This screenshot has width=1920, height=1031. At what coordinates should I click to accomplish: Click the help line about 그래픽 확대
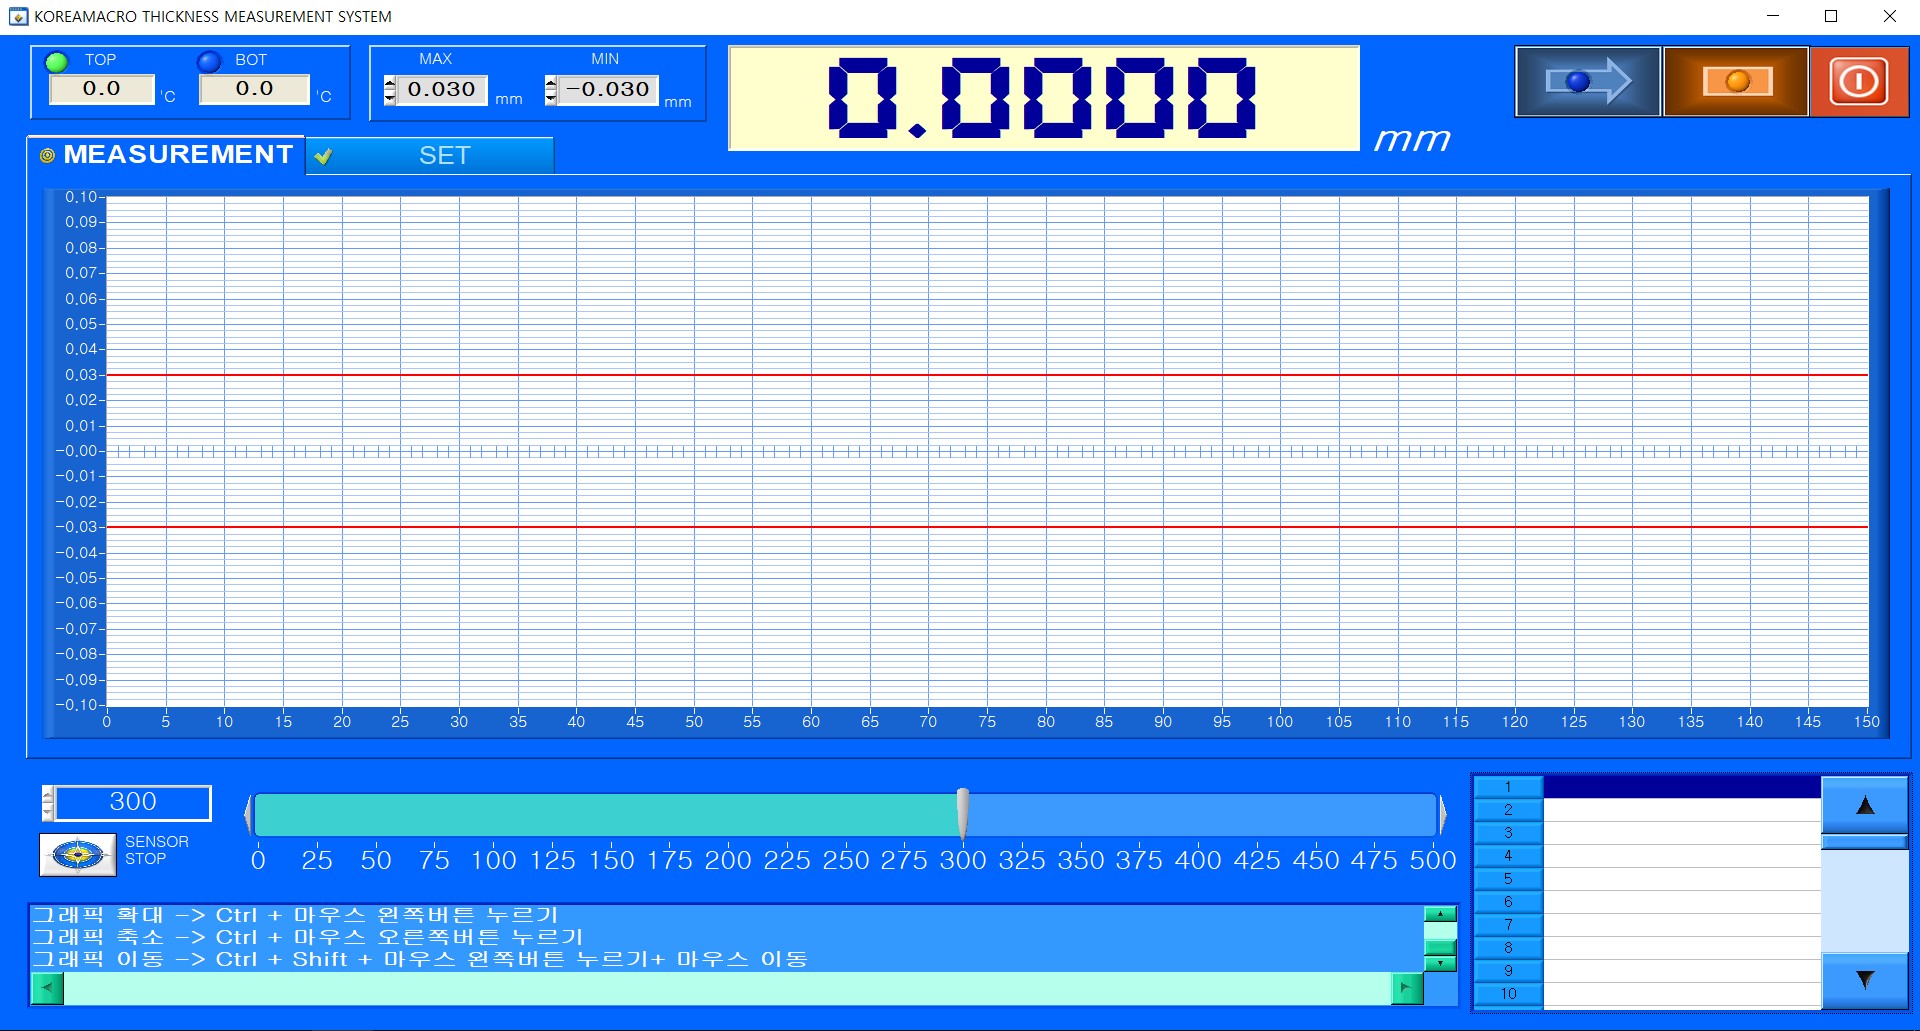296,915
